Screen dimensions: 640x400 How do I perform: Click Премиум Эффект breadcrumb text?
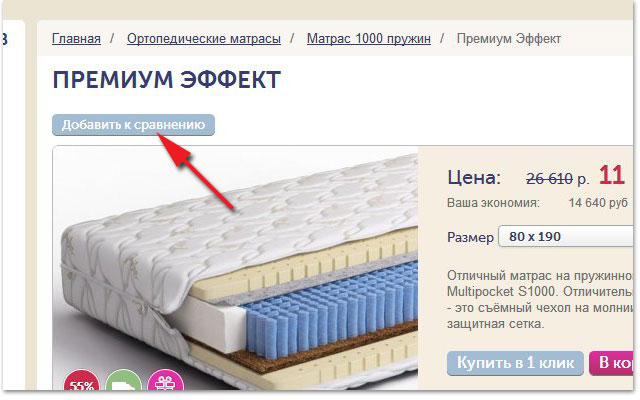509,39
